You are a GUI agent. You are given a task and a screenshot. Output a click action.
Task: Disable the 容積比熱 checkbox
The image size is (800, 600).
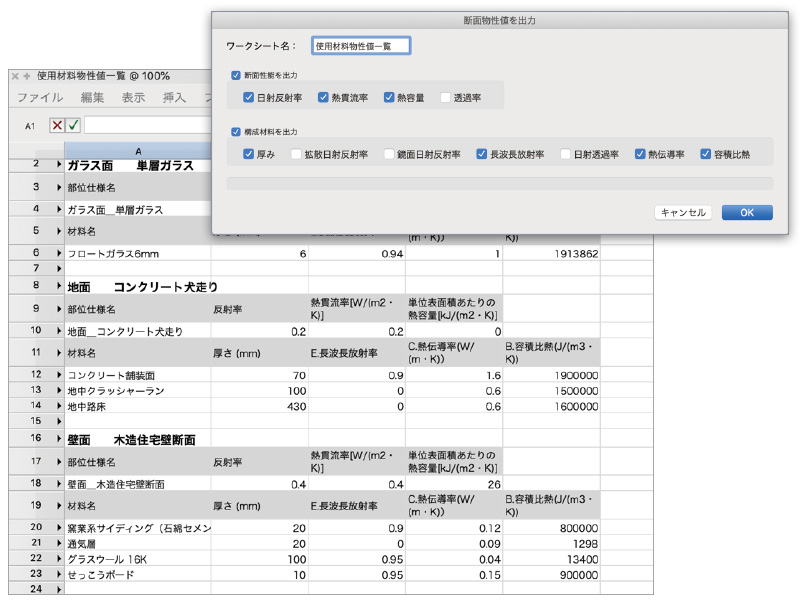pyautogui.click(x=706, y=154)
